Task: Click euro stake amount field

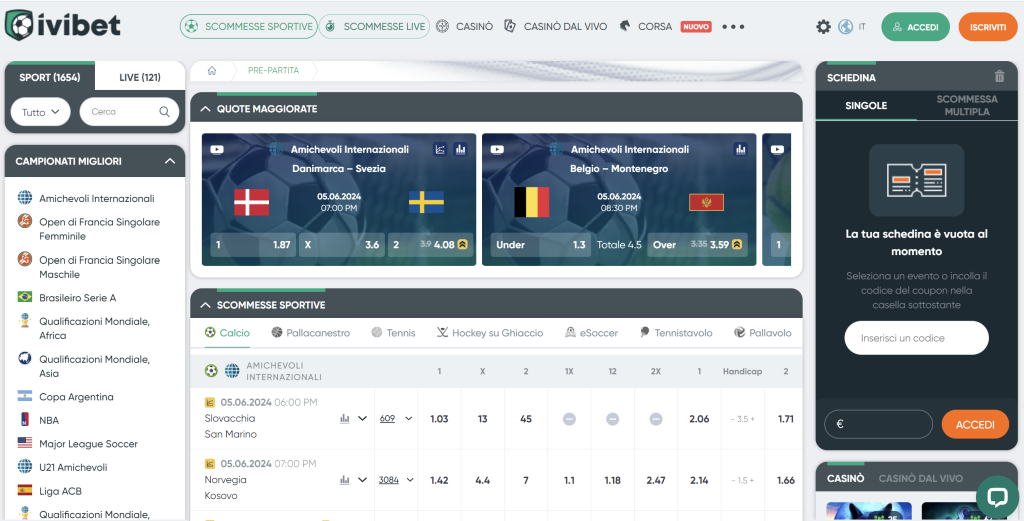Action: pyautogui.click(x=878, y=424)
